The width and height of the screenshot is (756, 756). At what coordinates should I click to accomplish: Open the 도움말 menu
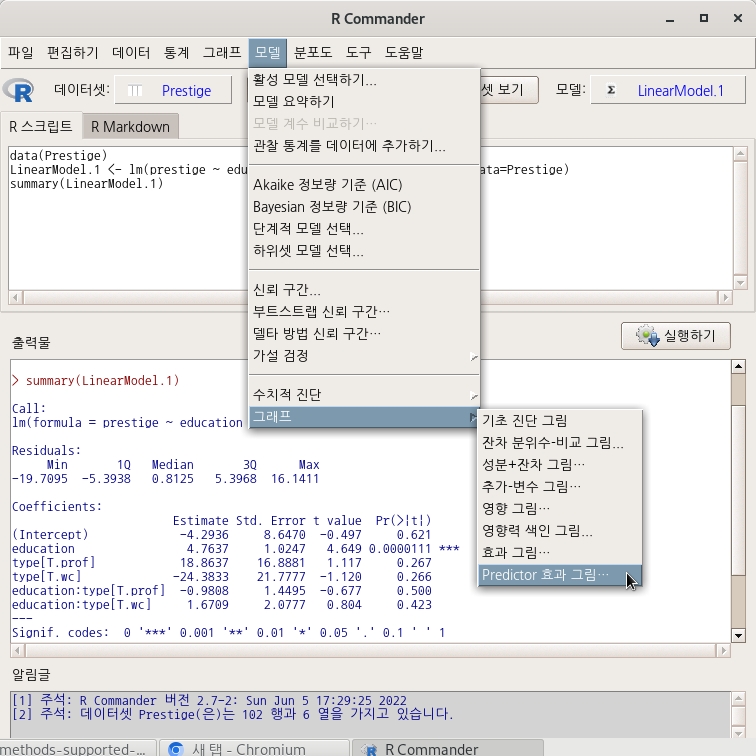click(x=404, y=52)
